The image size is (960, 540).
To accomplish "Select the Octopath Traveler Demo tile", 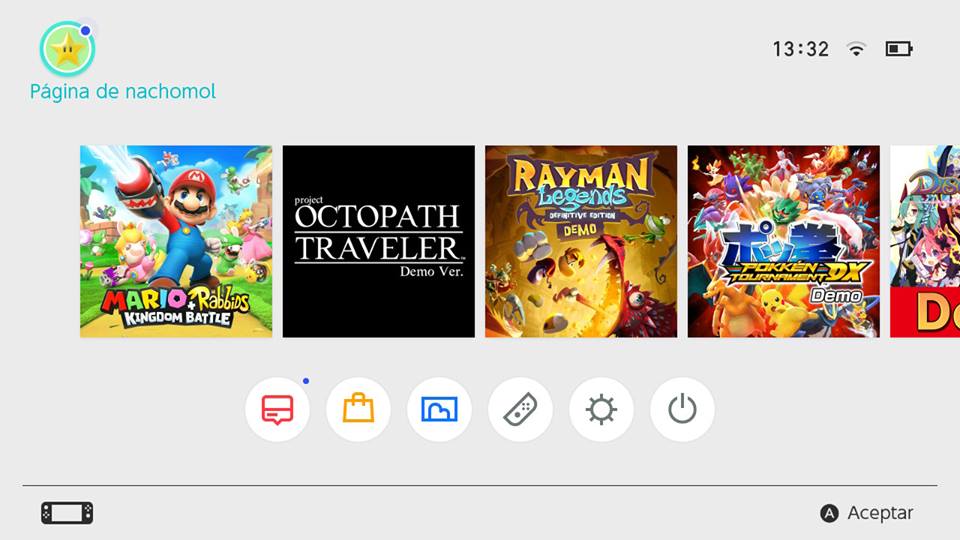I will pos(379,241).
